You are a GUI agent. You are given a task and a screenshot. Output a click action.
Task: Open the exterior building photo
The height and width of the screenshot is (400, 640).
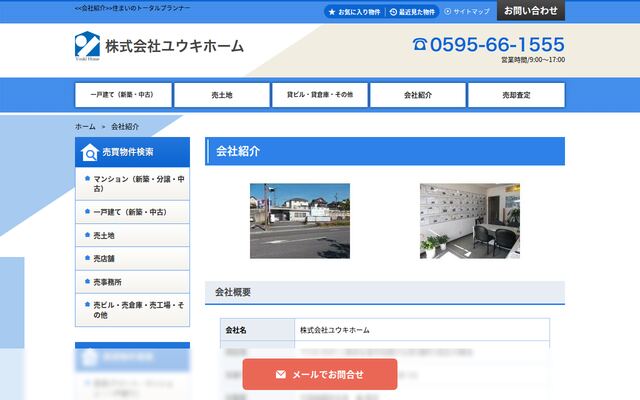tap(300, 221)
